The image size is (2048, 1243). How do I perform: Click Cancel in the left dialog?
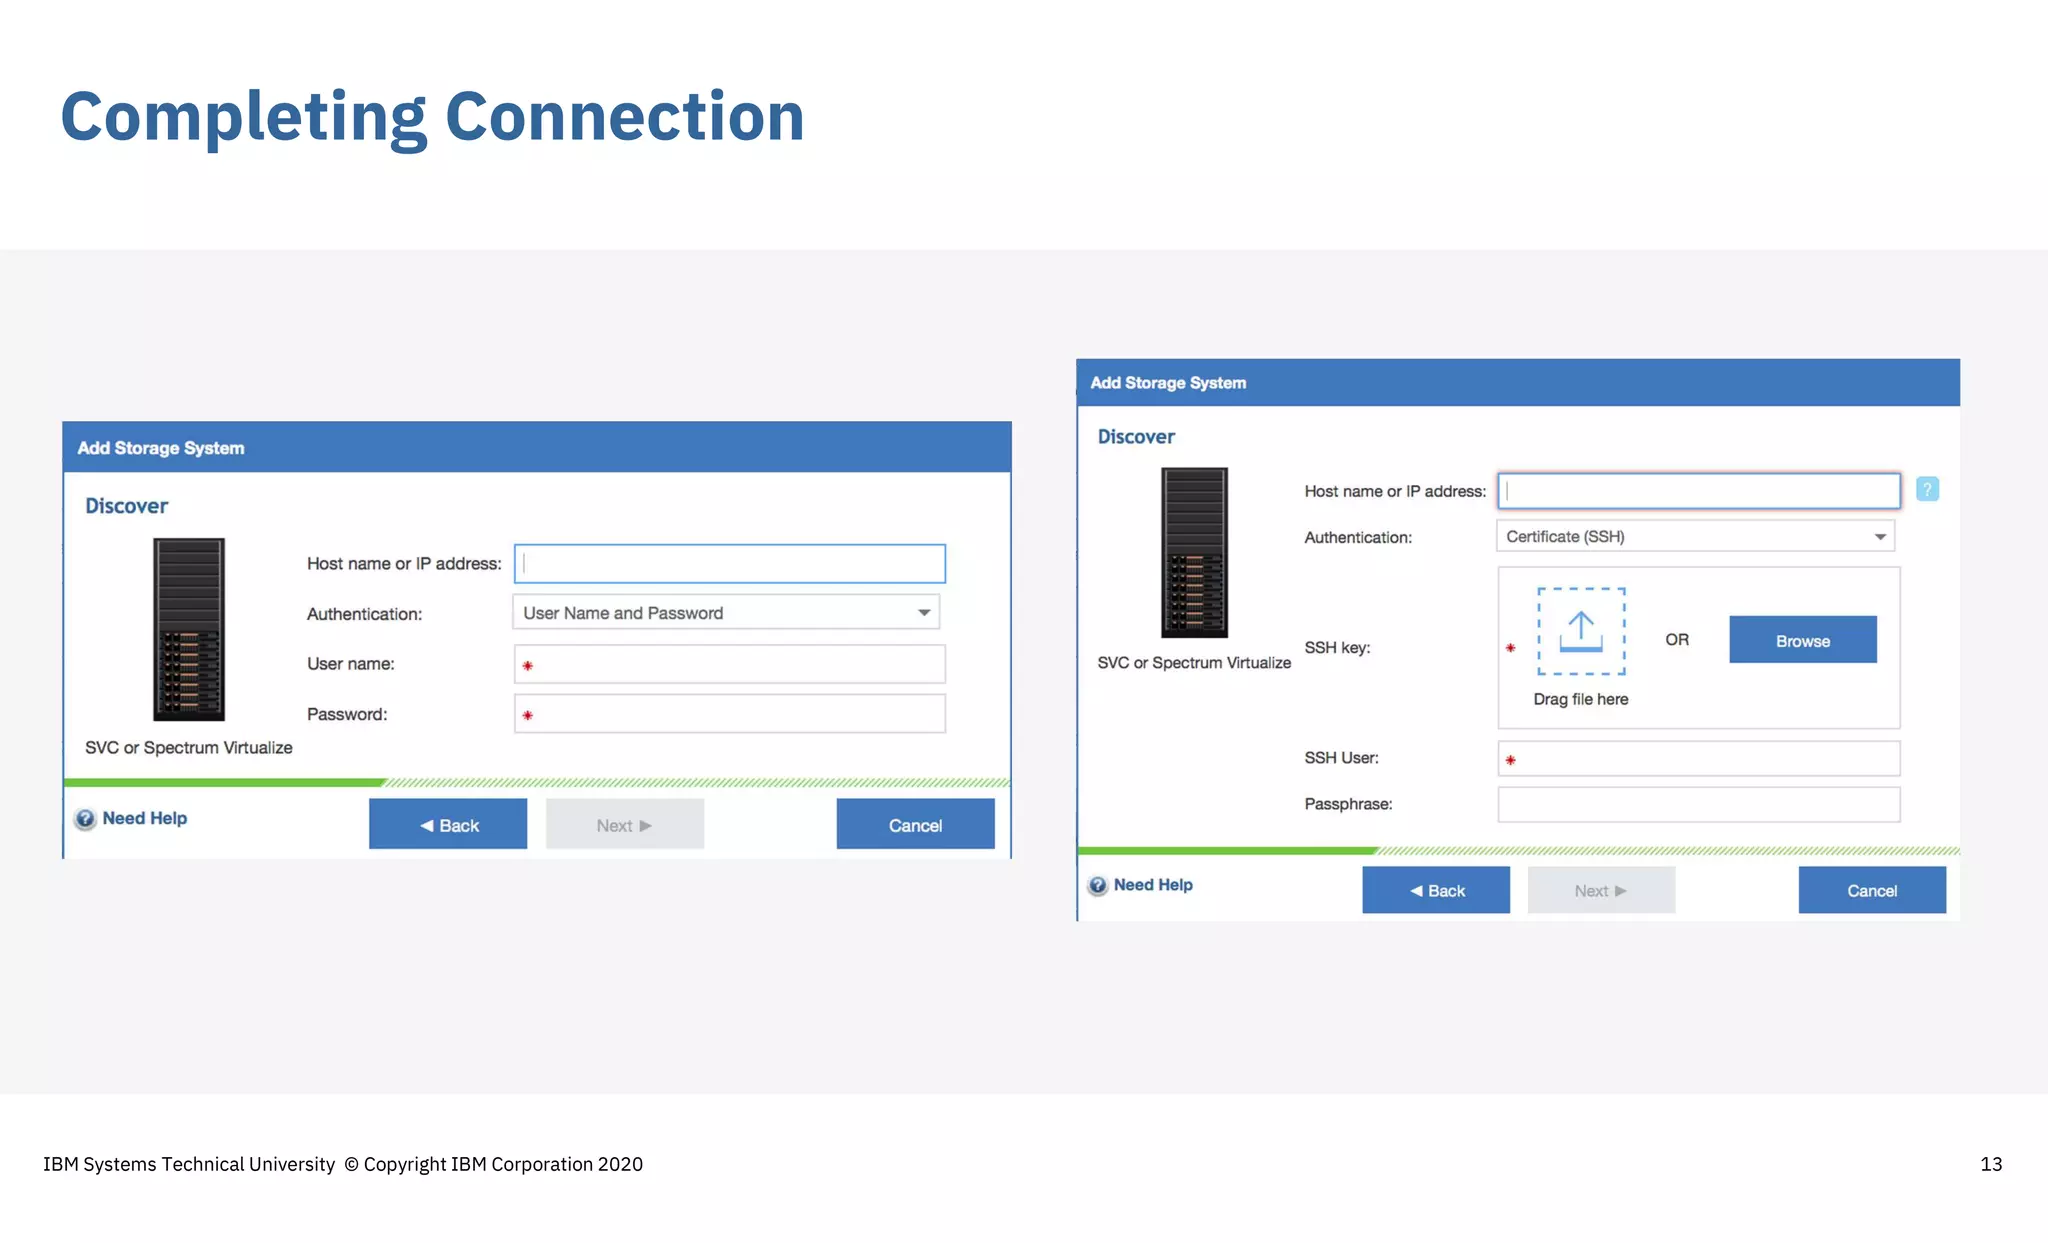click(x=915, y=824)
